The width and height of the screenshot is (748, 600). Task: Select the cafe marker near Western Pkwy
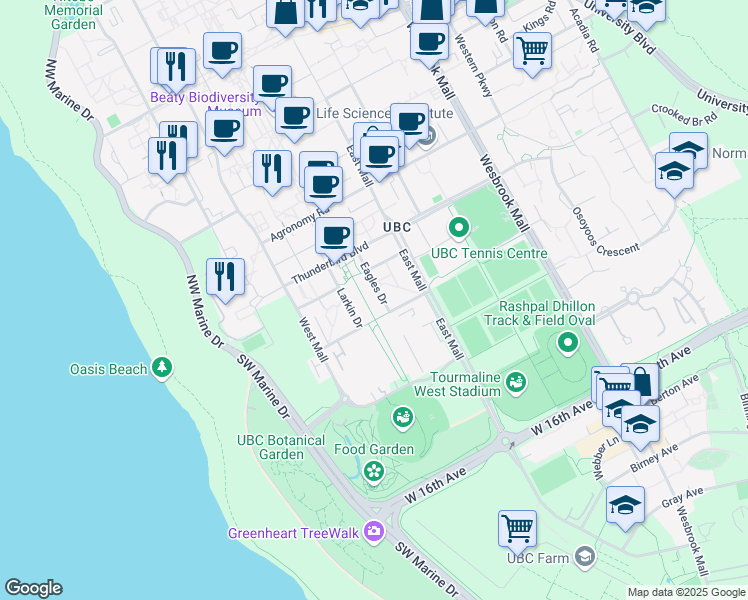(x=429, y=43)
